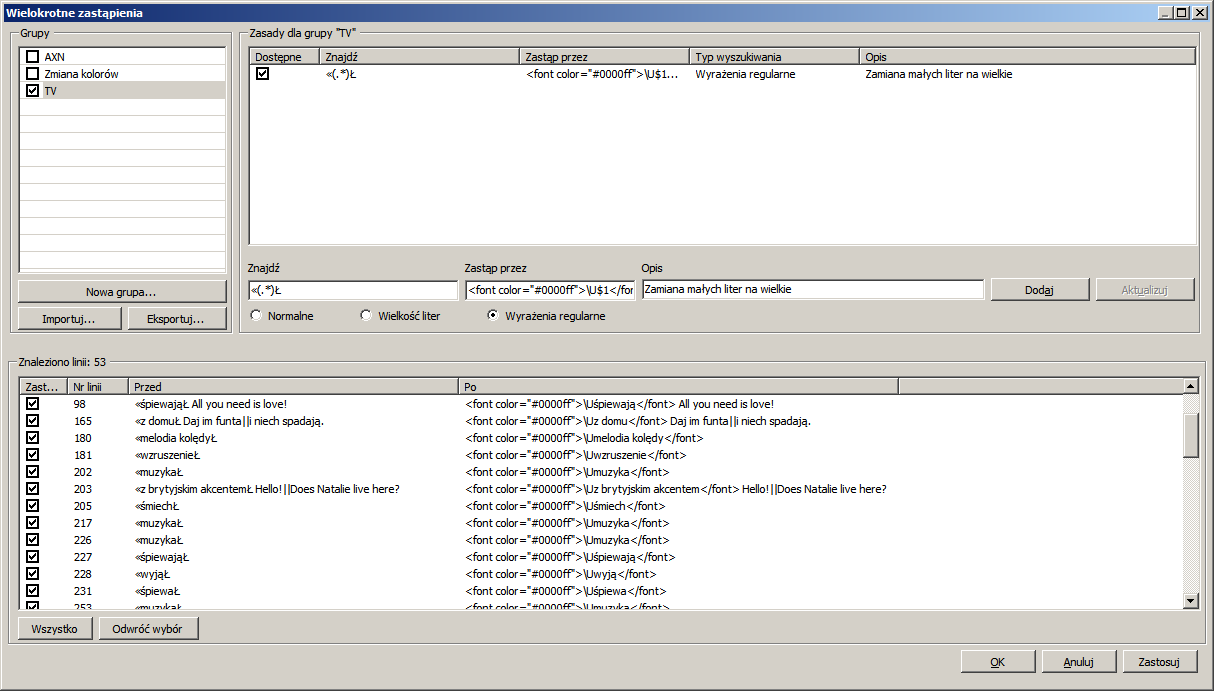
Task: Click the Po text for line 98
Action: click(x=620, y=404)
